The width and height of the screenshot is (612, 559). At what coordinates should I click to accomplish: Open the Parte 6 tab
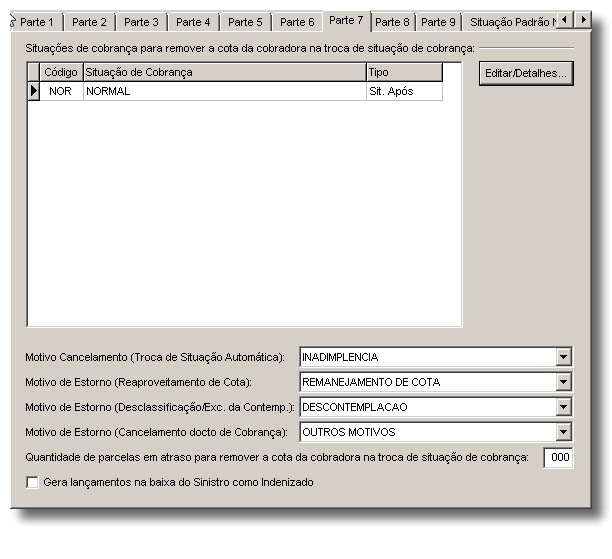click(297, 22)
